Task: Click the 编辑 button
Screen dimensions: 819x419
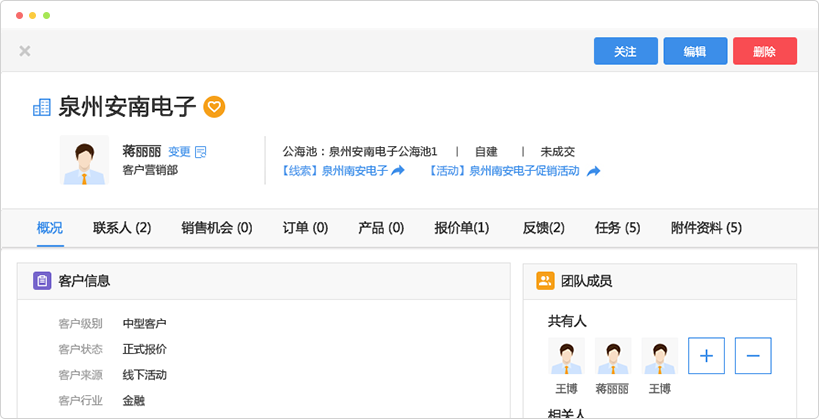Action: pos(695,51)
